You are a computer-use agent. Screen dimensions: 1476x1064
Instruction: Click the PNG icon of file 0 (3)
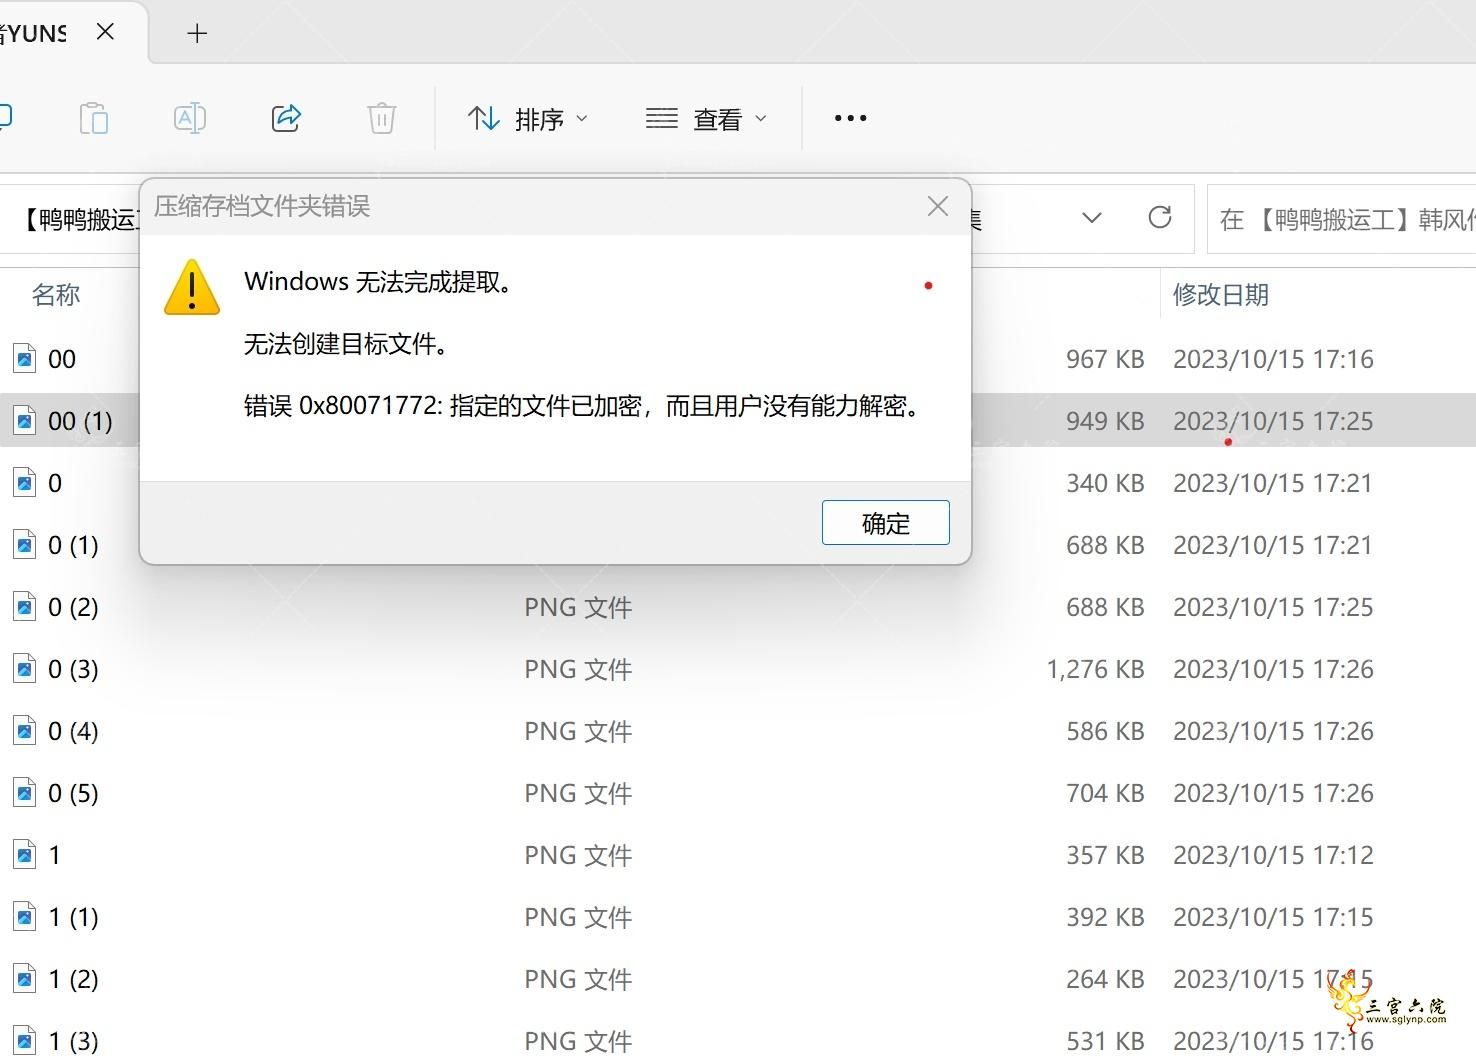(x=24, y=668)
